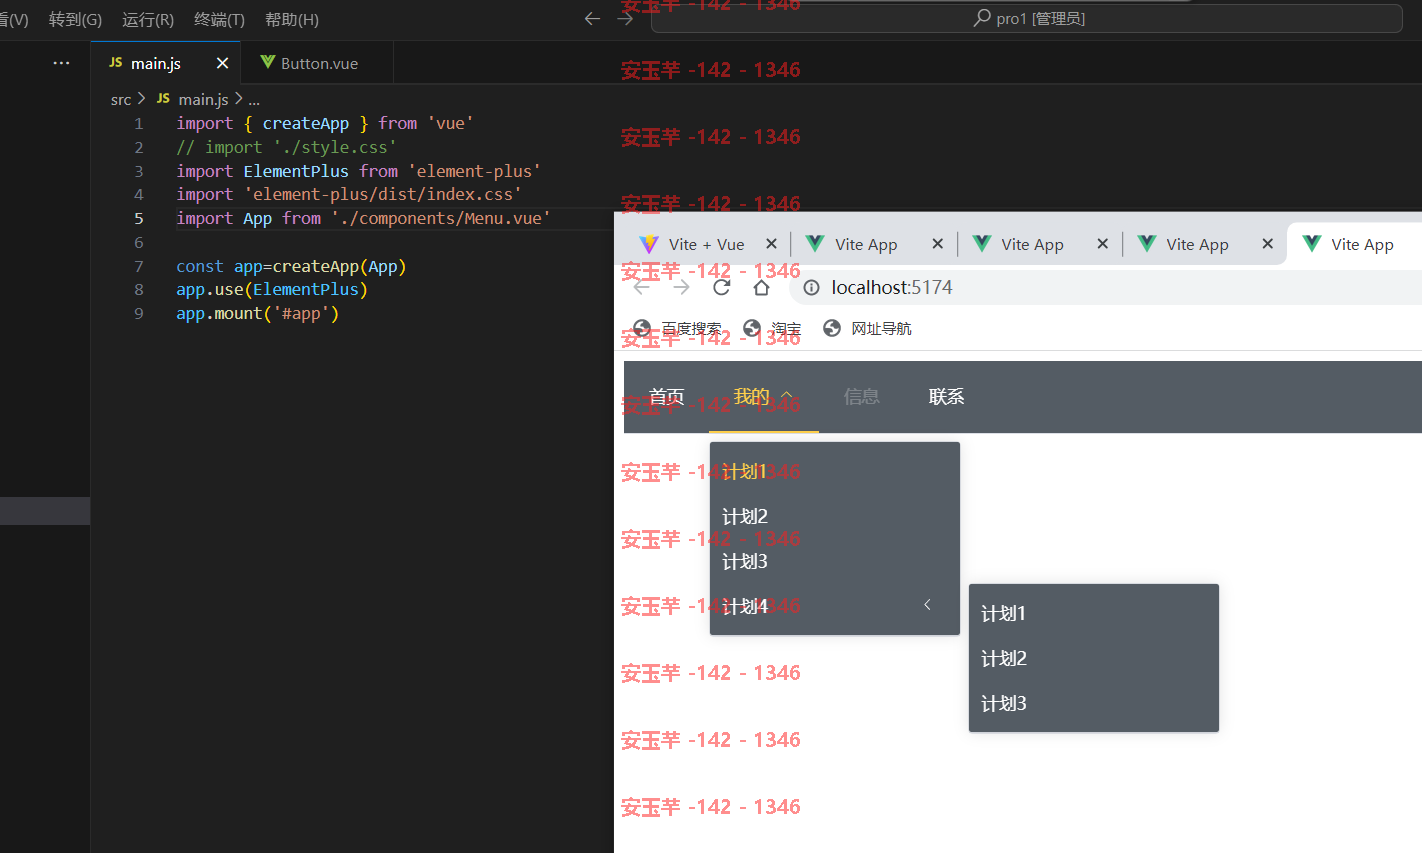This screenshot has height=853, width=1422.
Task: Reload the page with the browser refresh icon
Action: coord(721,287)
